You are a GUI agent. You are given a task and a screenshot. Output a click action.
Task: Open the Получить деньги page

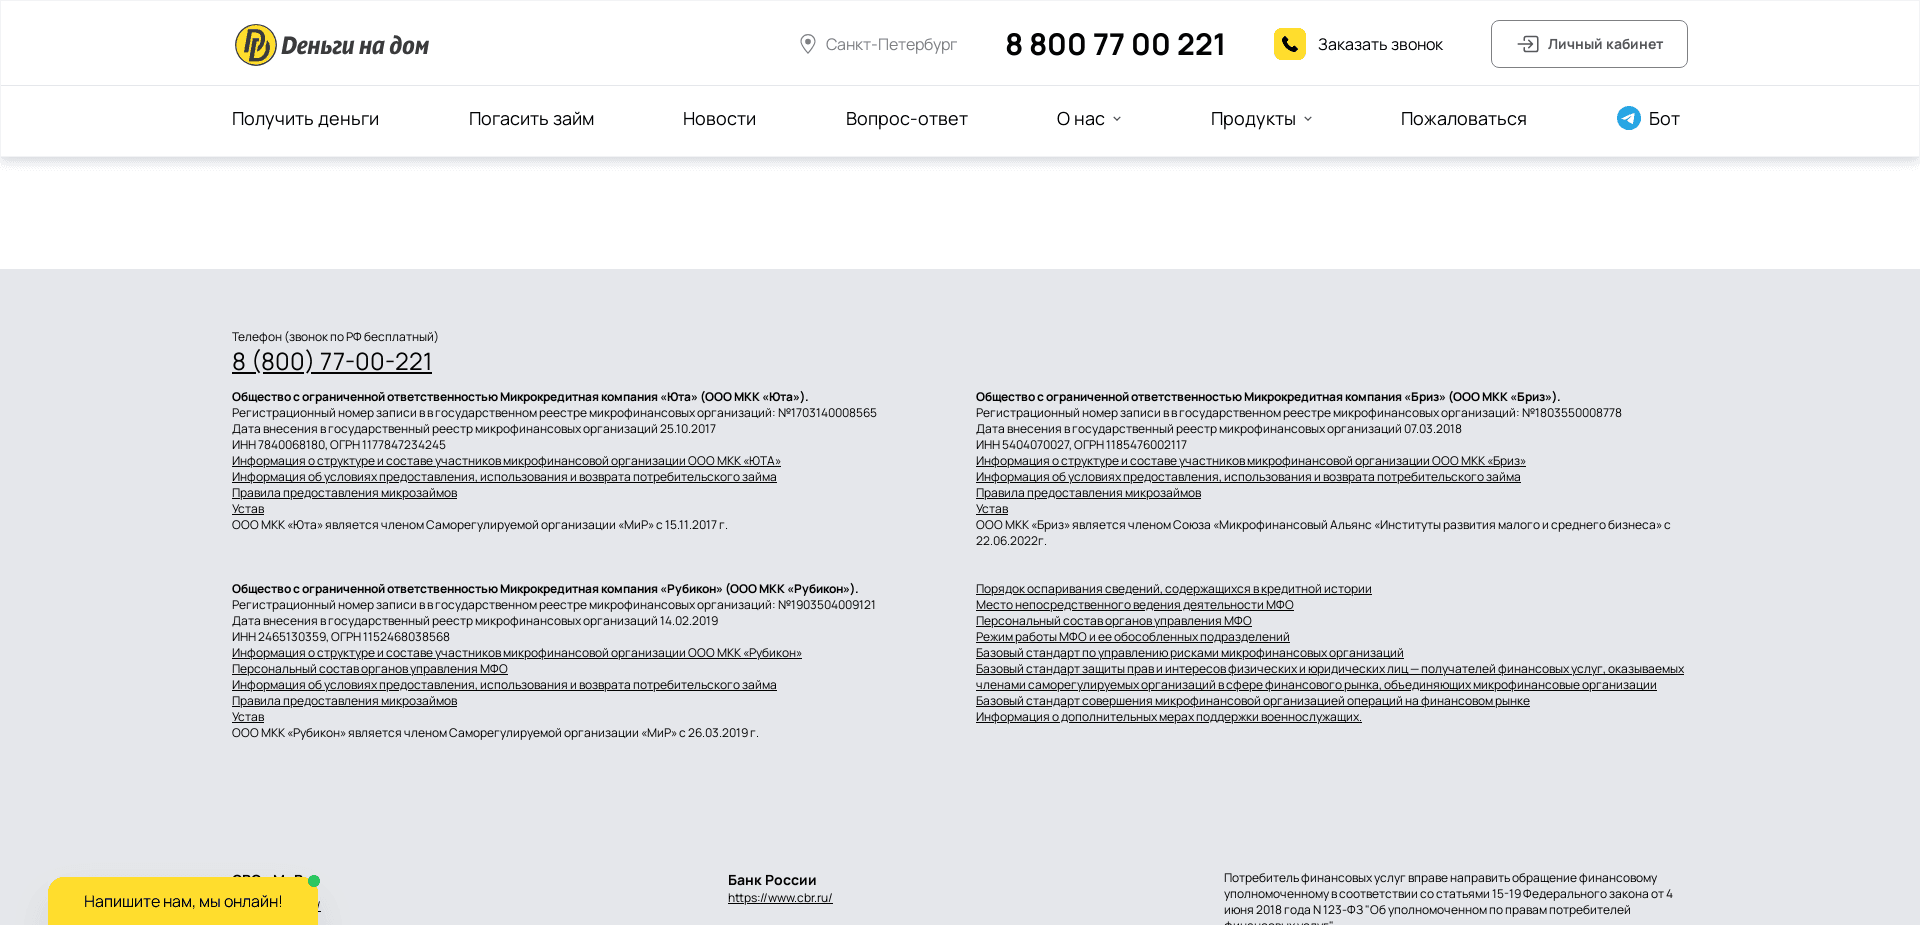(304, 118)
